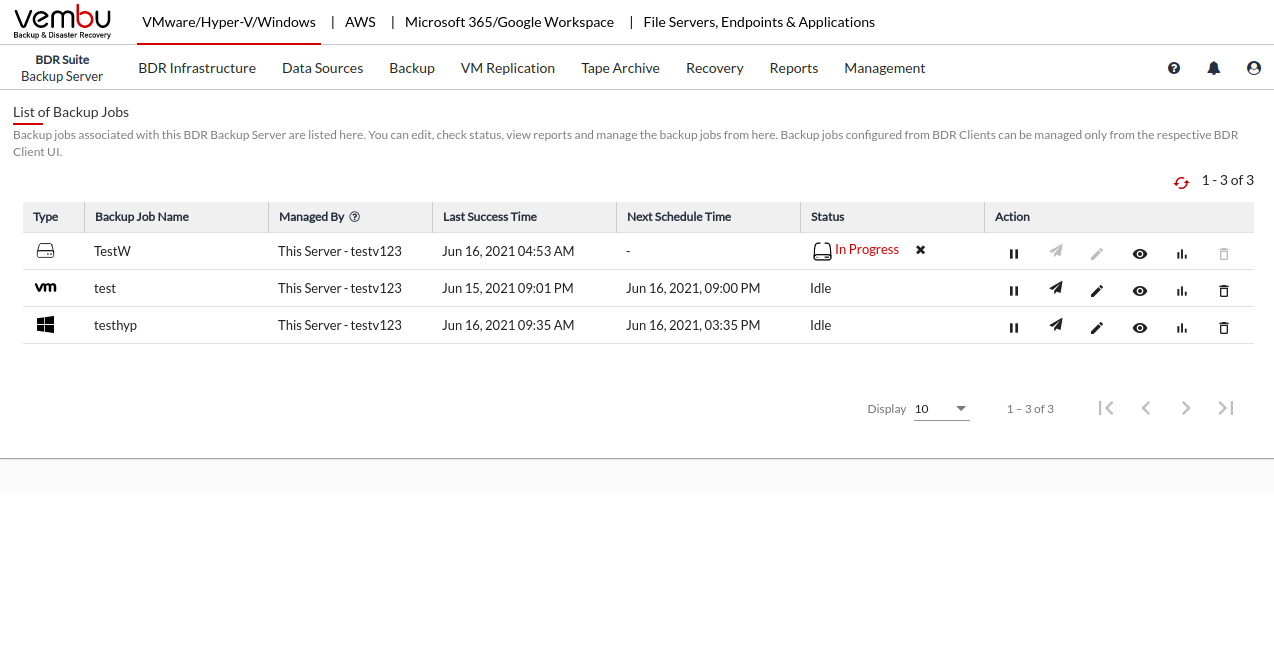
Task: View status of TestW job
Action: [1139, 254]
